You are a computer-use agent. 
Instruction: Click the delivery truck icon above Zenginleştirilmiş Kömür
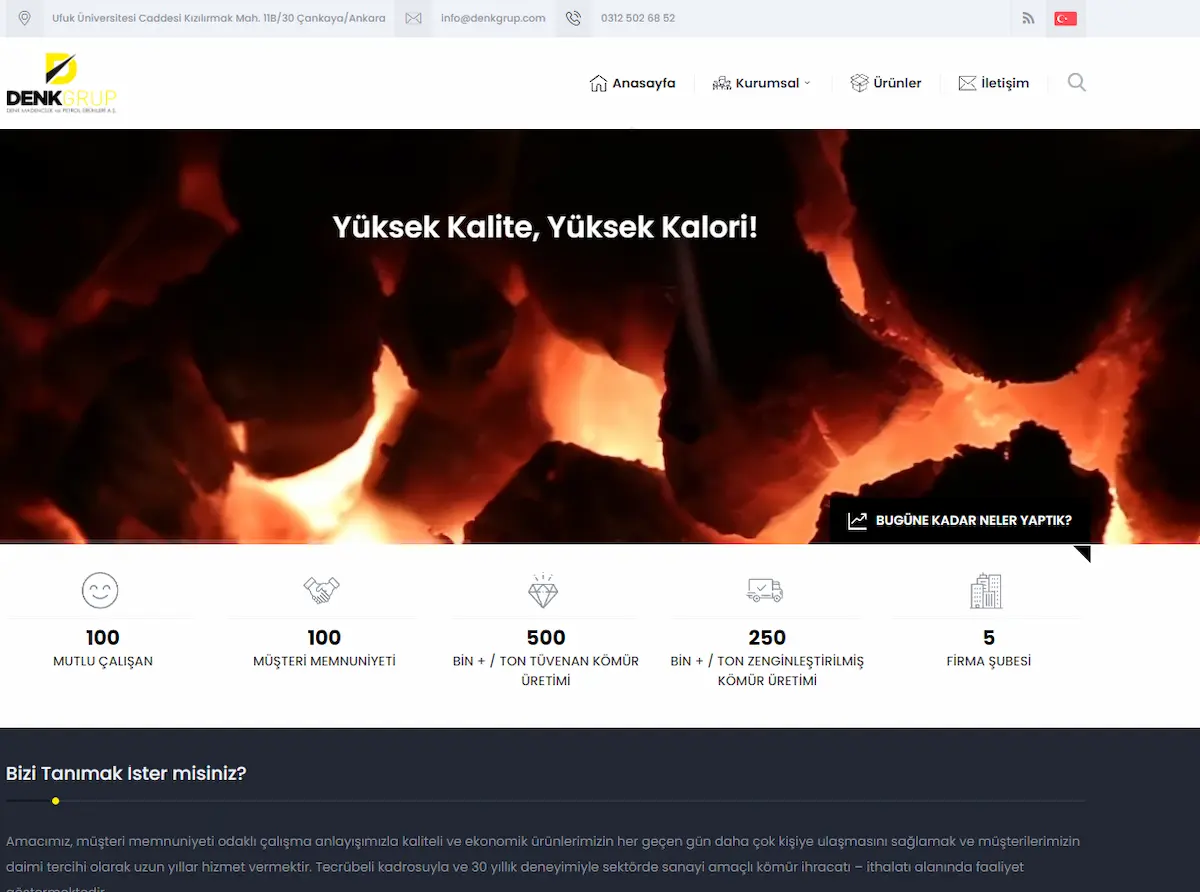coord(765,590)
